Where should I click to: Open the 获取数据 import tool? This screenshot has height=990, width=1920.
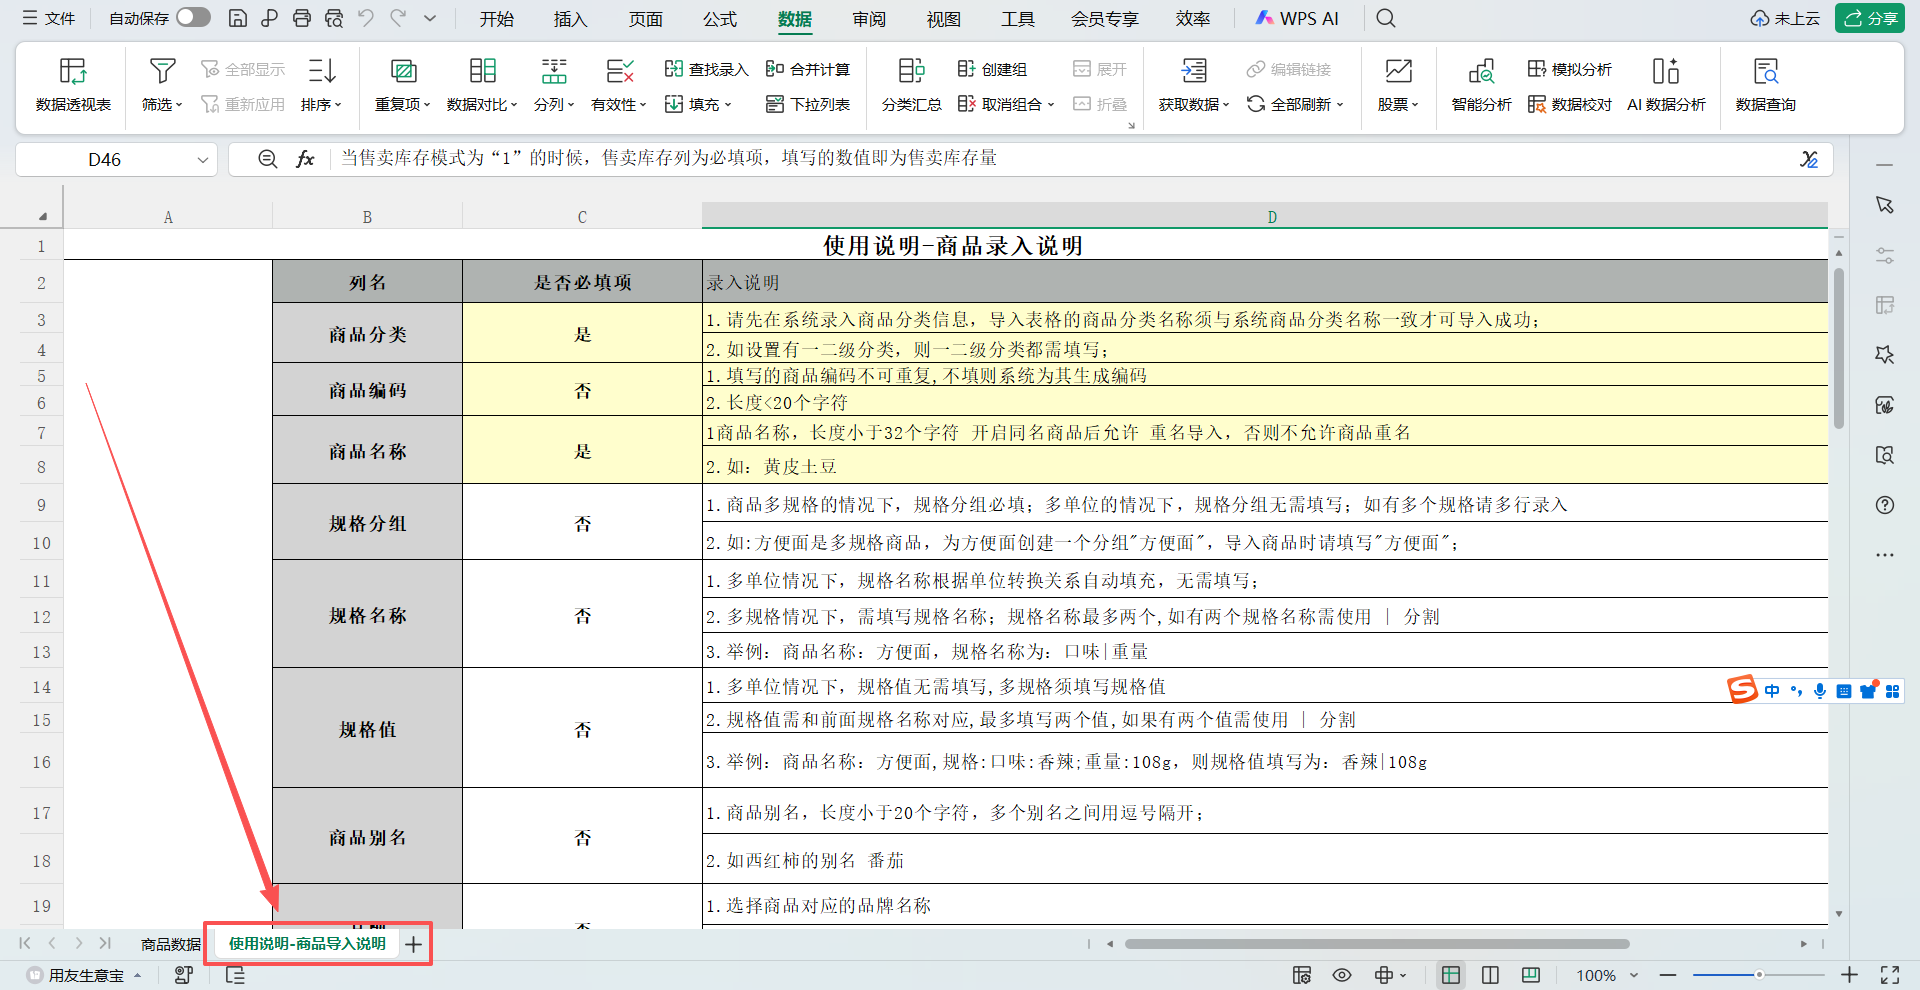point(1193,84)
